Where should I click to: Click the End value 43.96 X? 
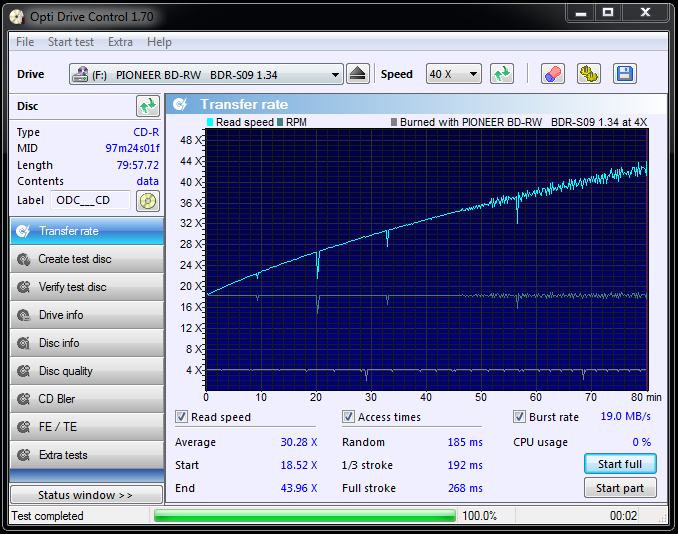click(299, 488)
